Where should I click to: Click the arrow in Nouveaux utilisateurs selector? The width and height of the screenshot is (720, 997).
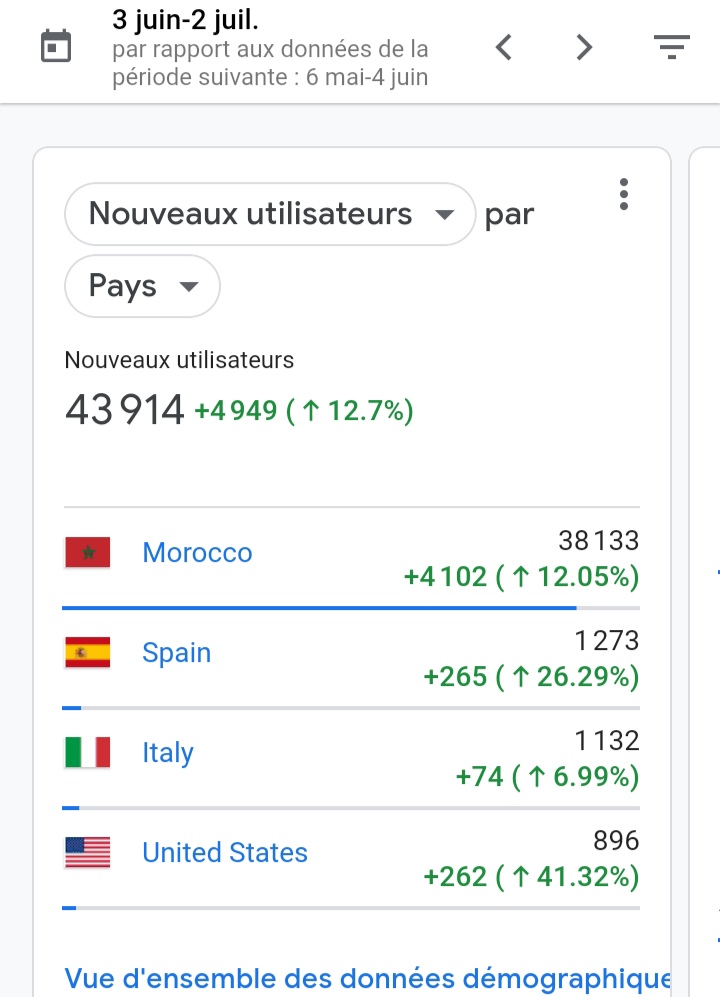445,215
